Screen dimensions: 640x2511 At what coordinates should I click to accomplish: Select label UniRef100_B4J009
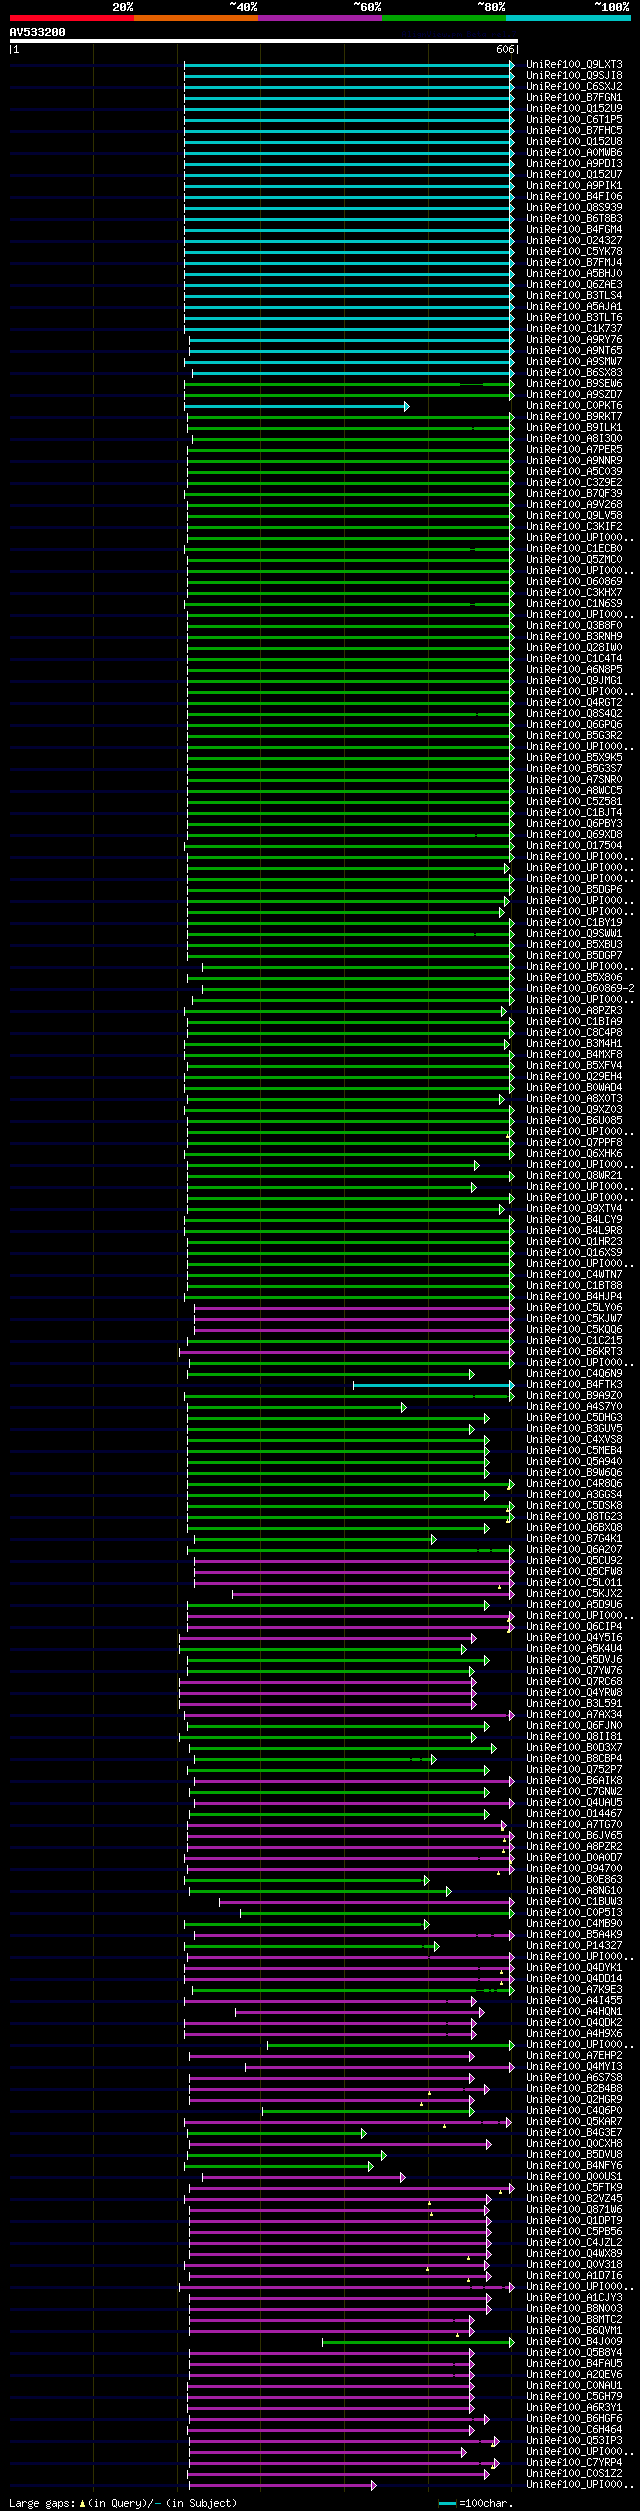point(574,2342)
